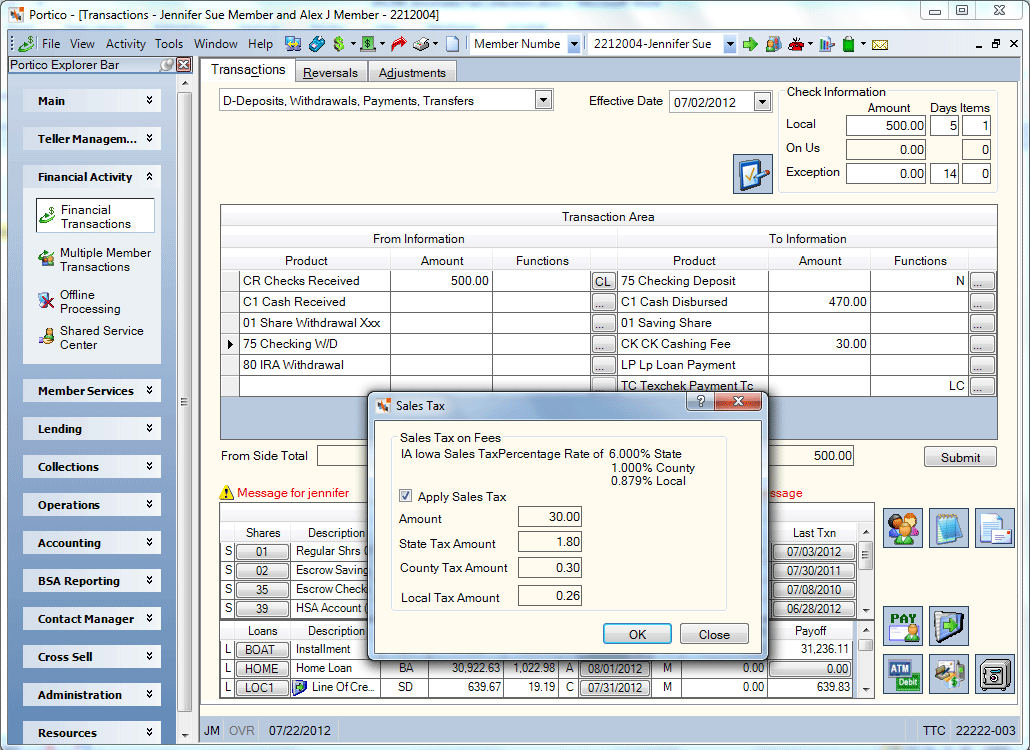Click the Submit button
This screenshot has width=1030, height=750.
pyautogui.click(x=960, y=457)
